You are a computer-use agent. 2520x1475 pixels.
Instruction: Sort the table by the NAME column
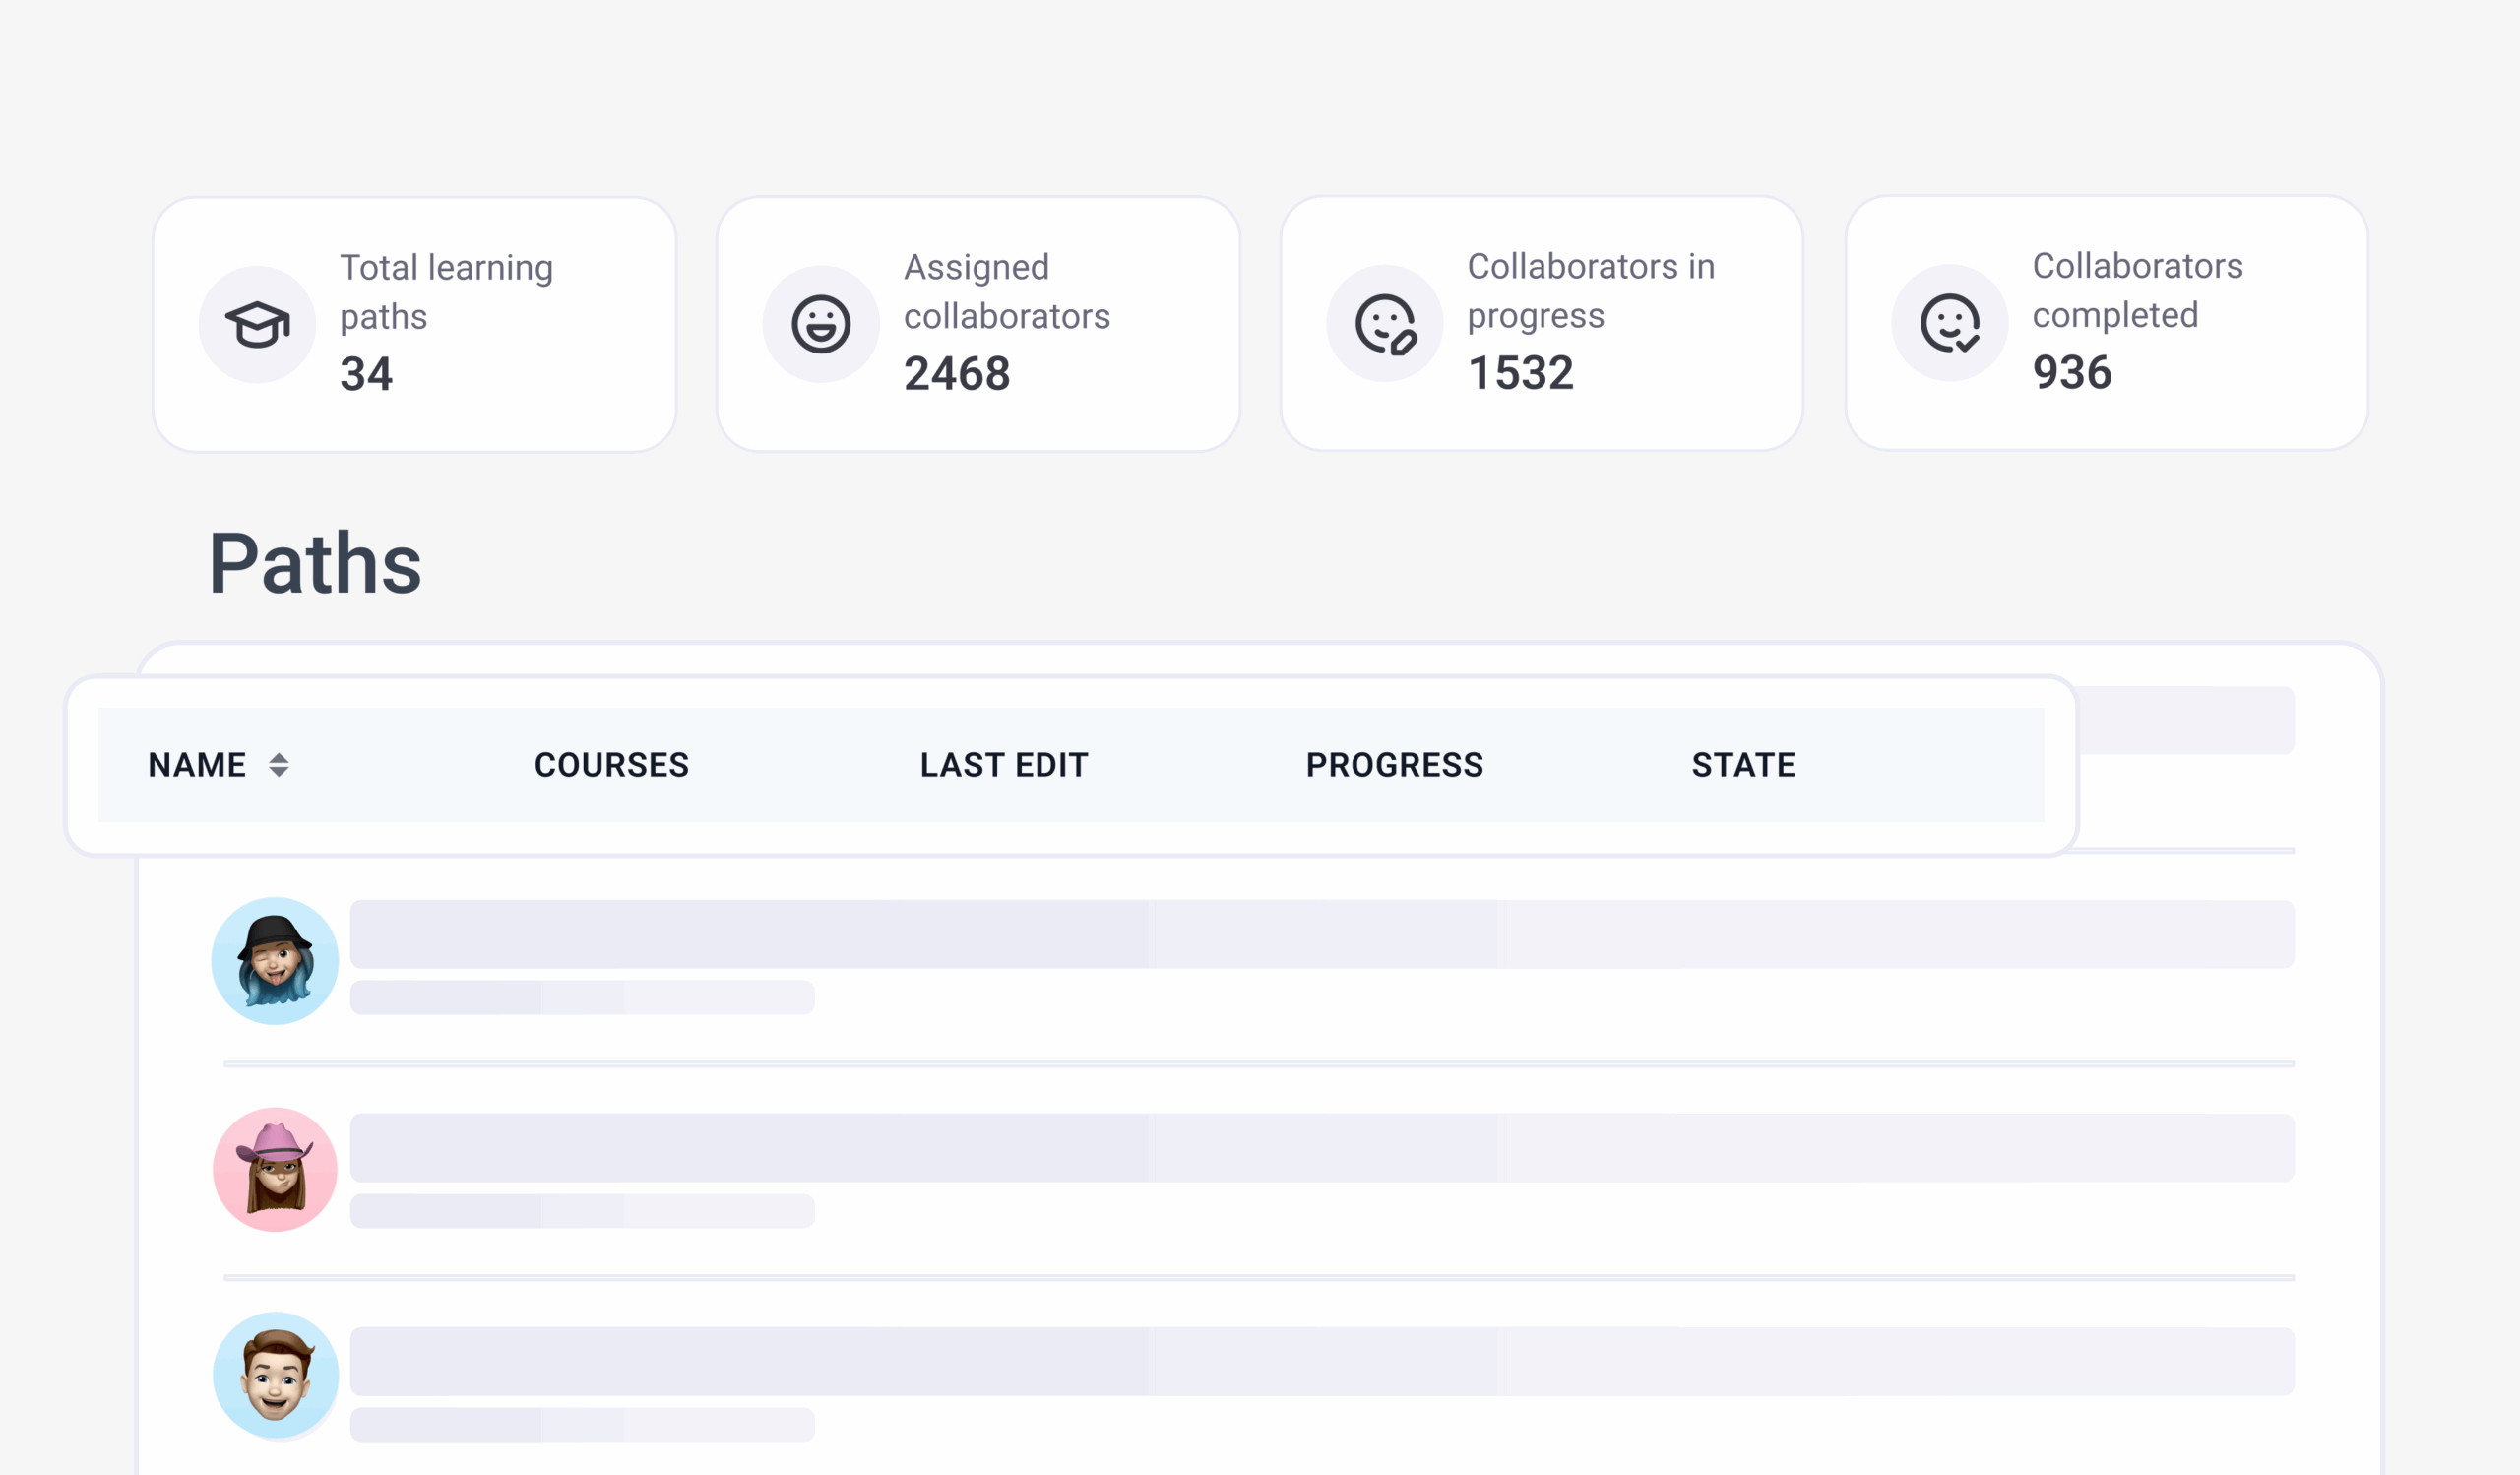tap(197, 765)
